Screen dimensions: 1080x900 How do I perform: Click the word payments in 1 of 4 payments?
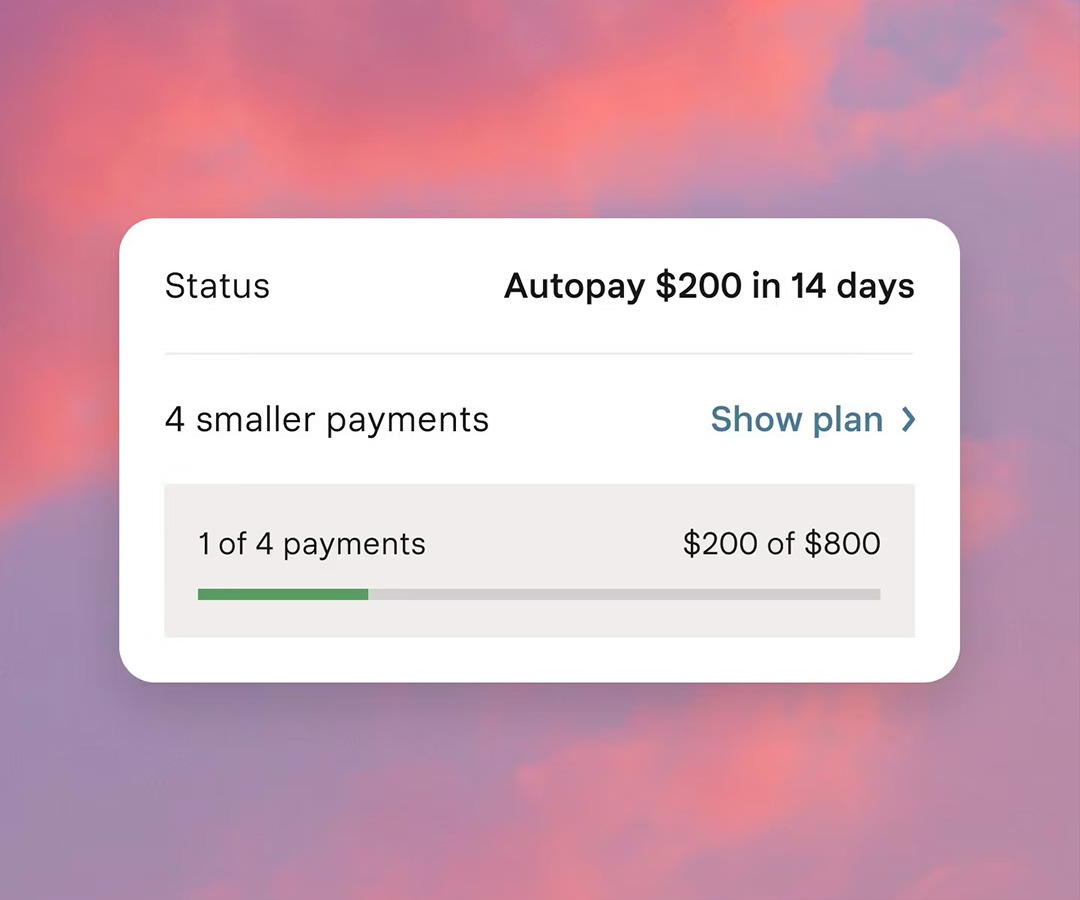[354, 544]
